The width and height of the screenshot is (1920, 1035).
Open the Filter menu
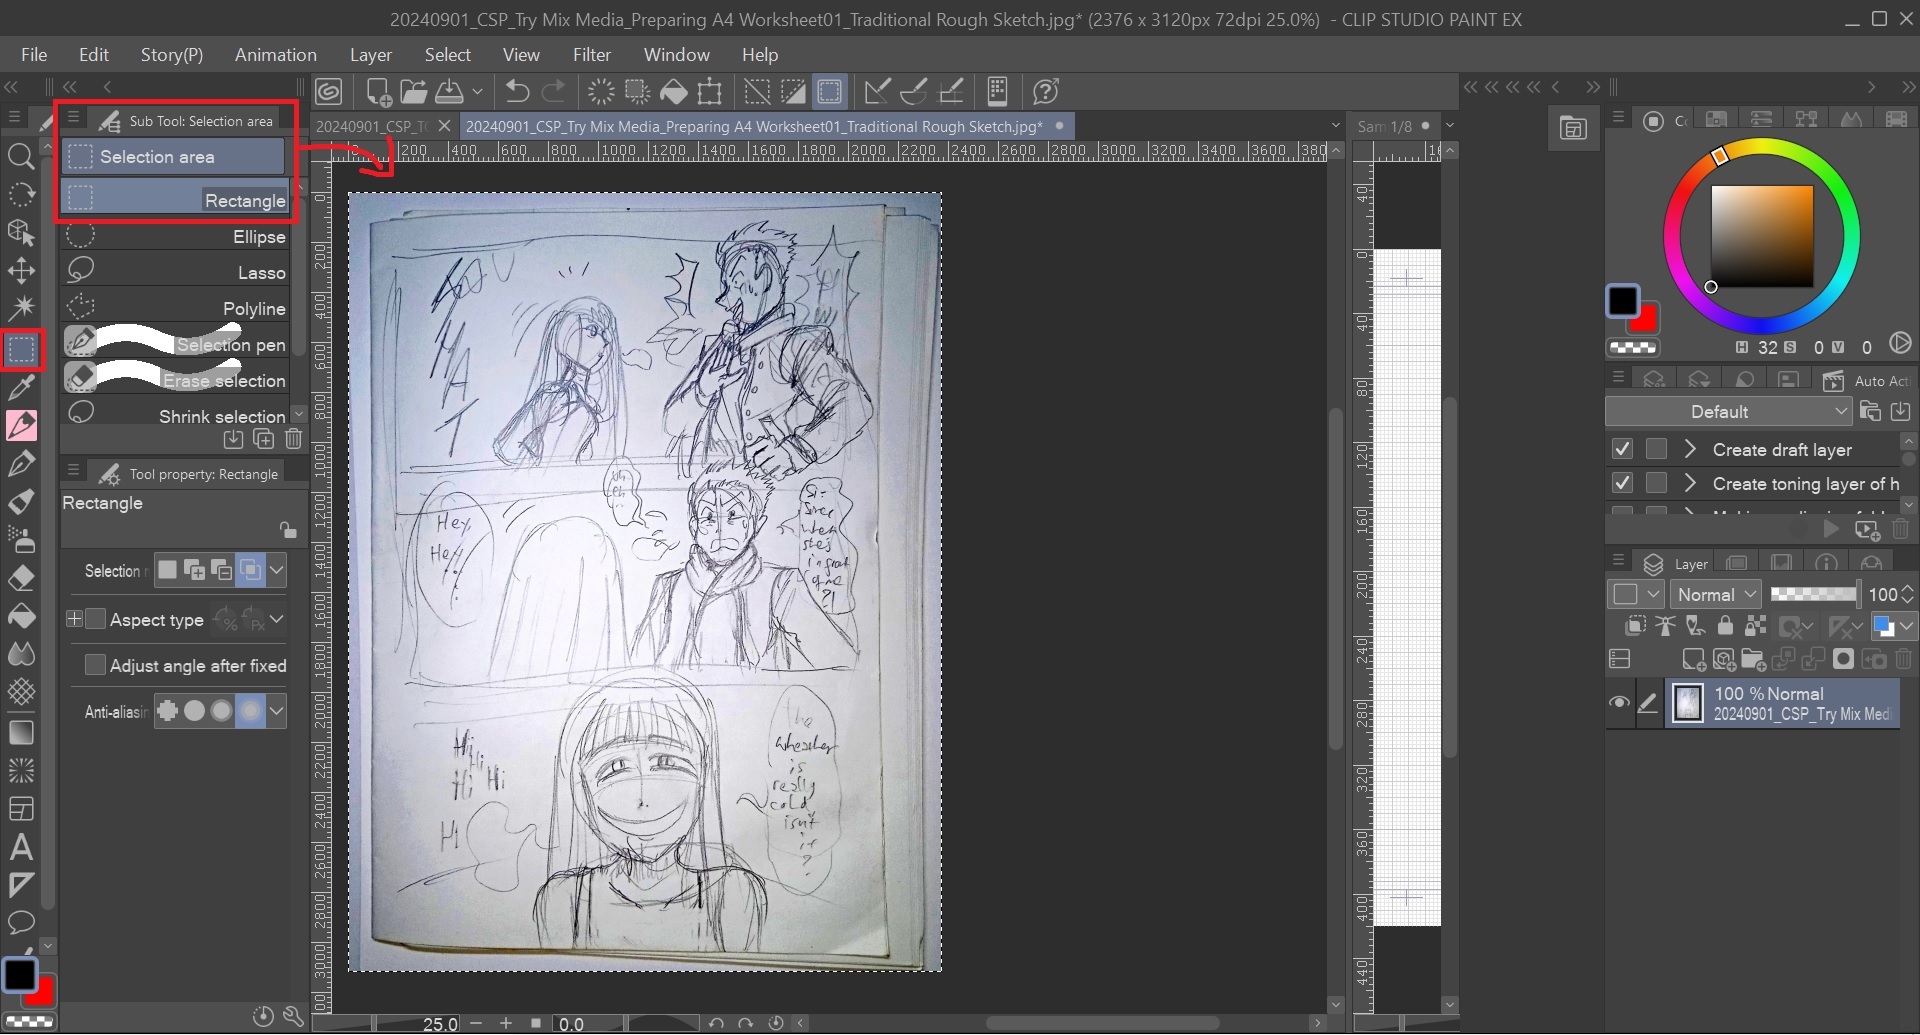pyautogui.click(x=591, y=55)
